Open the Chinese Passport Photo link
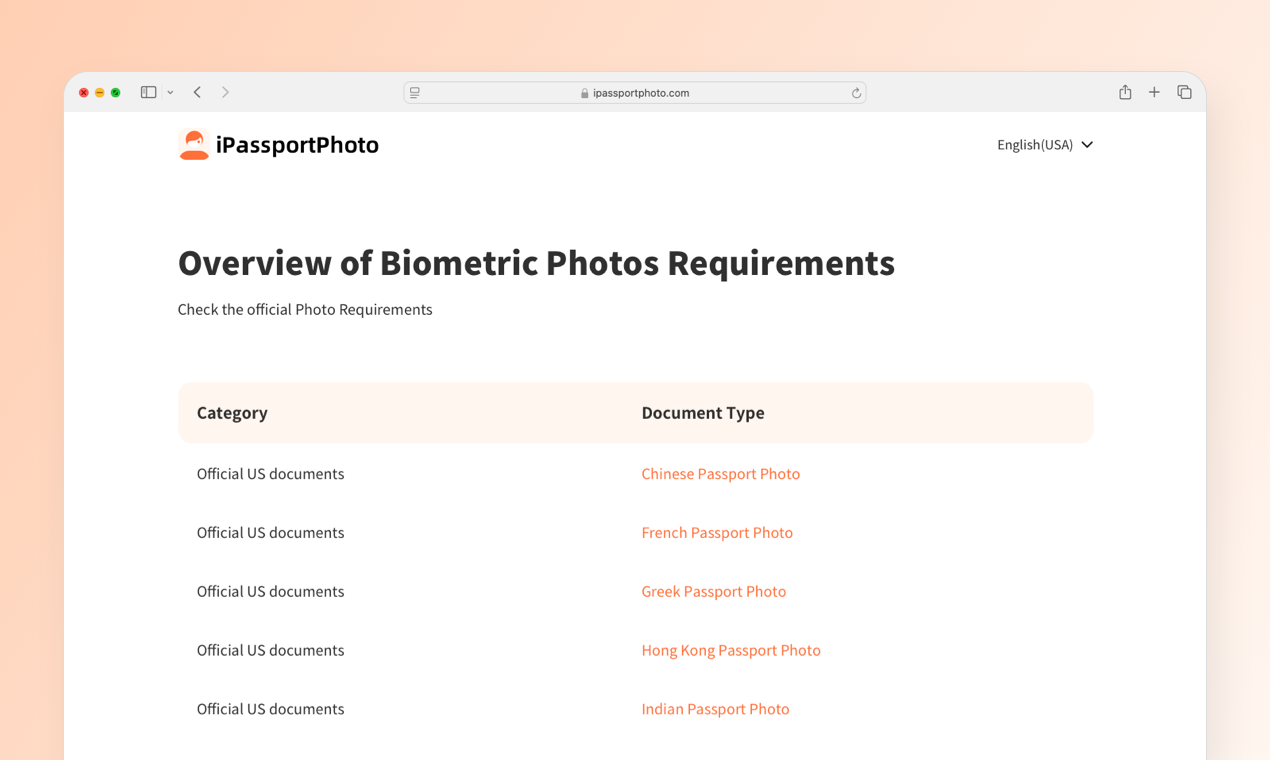This screenshot has height=760, width=1270. (x=720, y=474)
